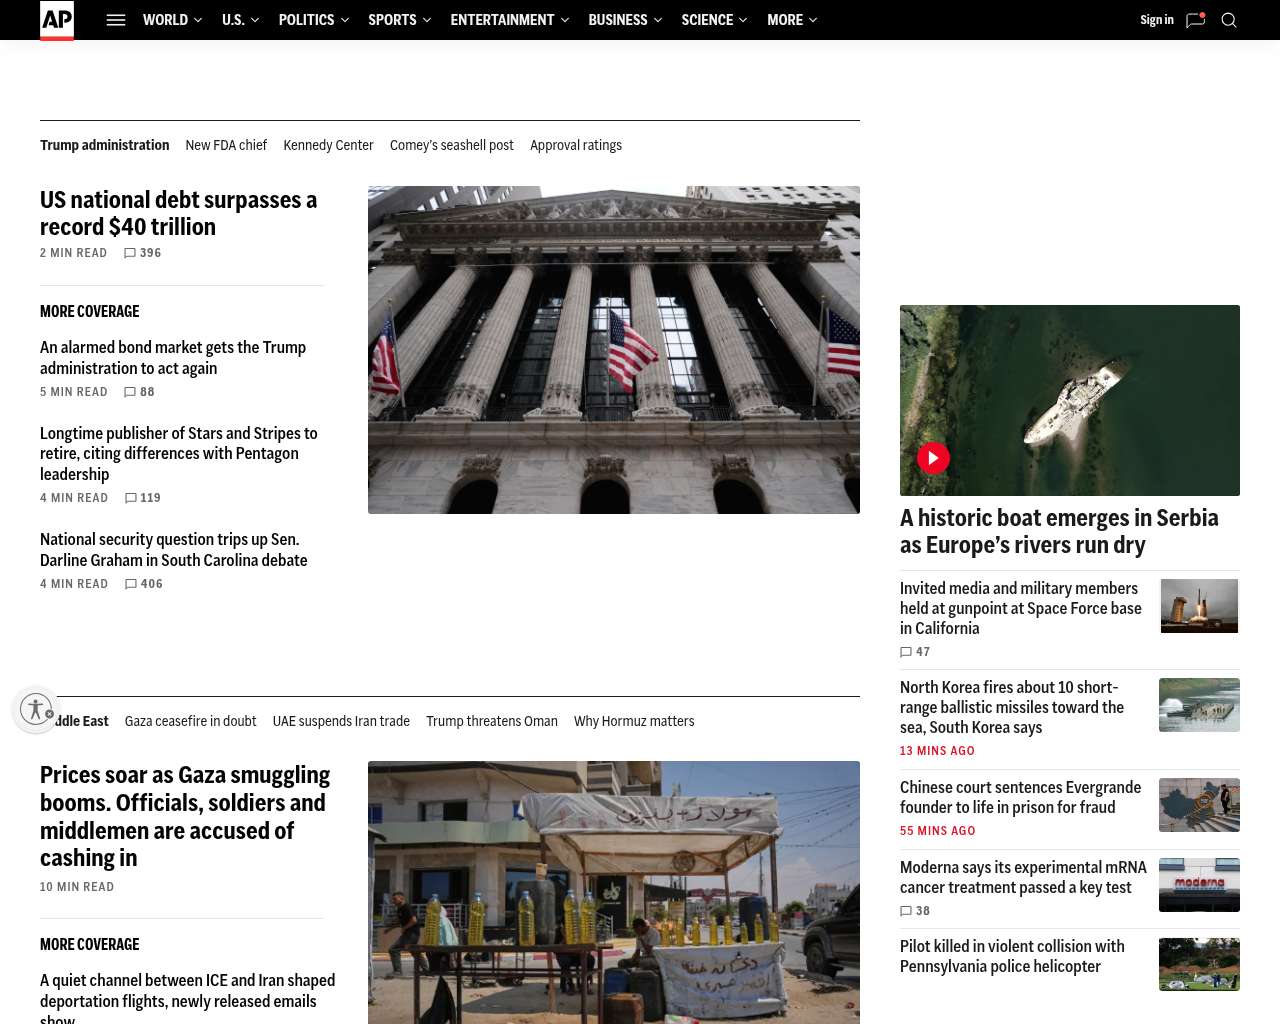Click the Serbia boat aerial video thumbnail
Viewport: 1280px width, 1024px height.
1070,400
